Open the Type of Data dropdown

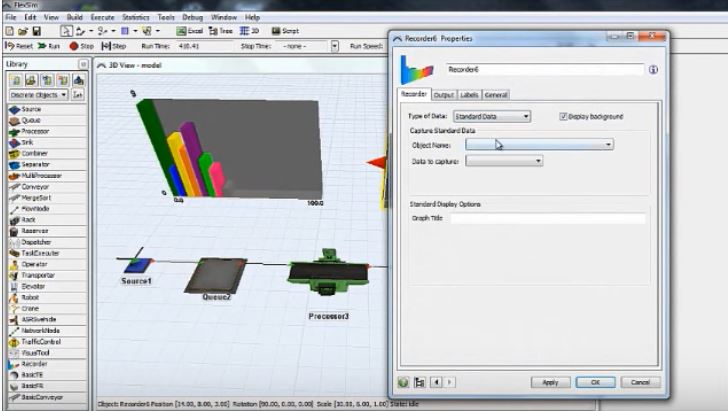click(492, 117)
